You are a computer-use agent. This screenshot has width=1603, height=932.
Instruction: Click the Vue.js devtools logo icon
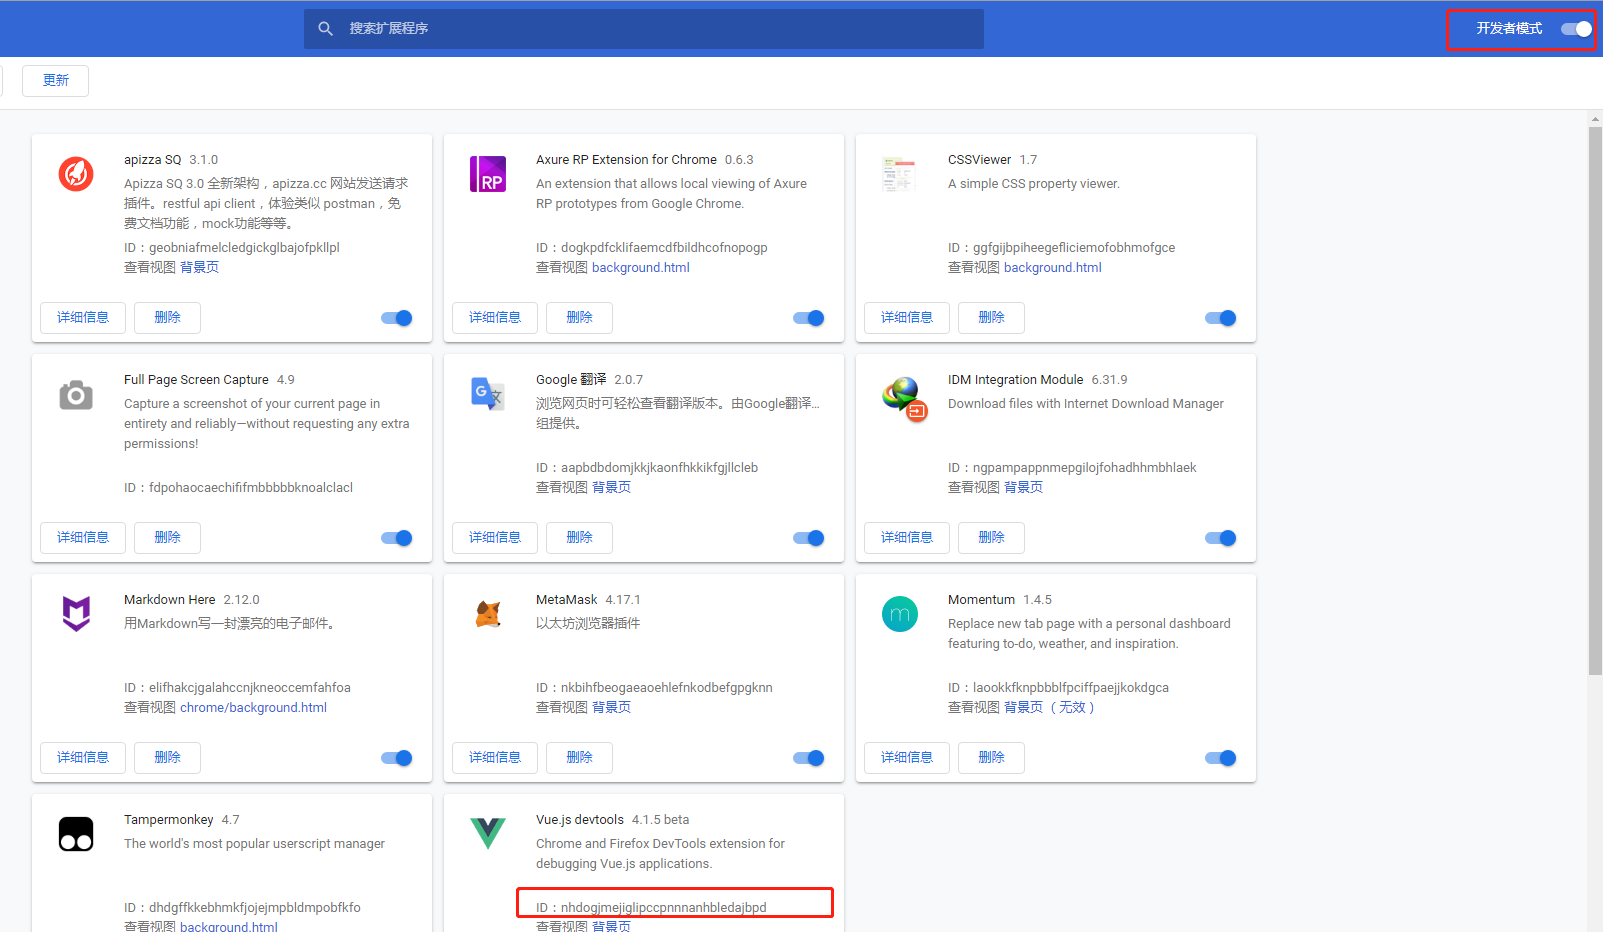(x=488, y=833)
